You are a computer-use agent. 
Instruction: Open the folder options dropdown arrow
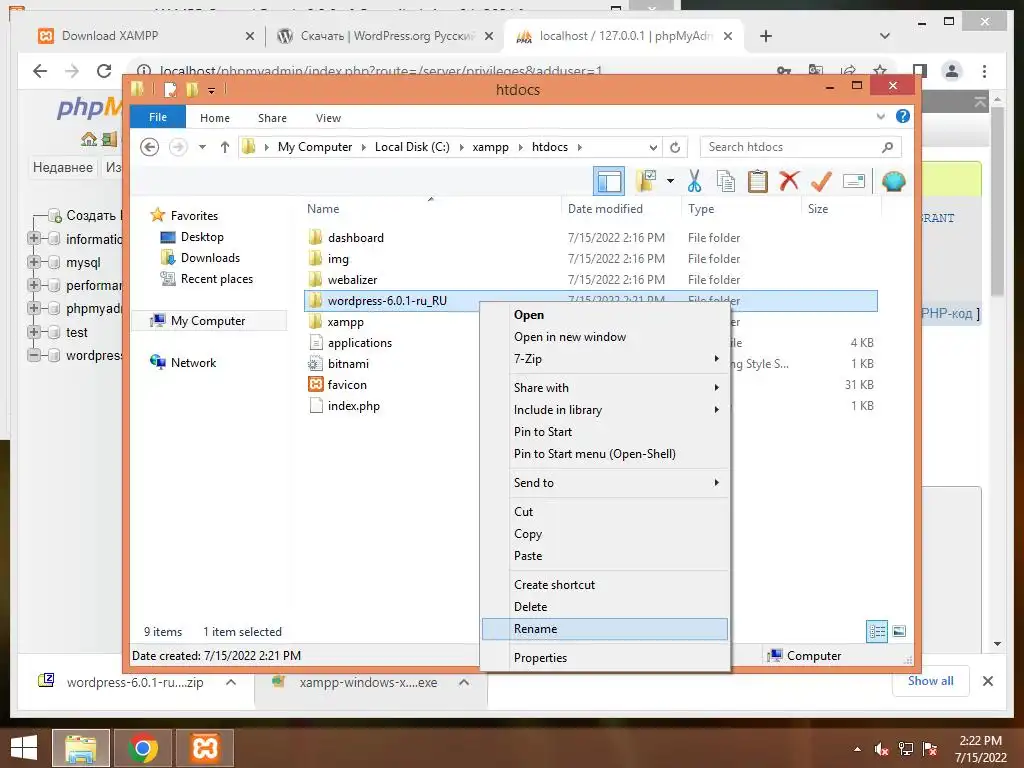[x=670, y=181]
